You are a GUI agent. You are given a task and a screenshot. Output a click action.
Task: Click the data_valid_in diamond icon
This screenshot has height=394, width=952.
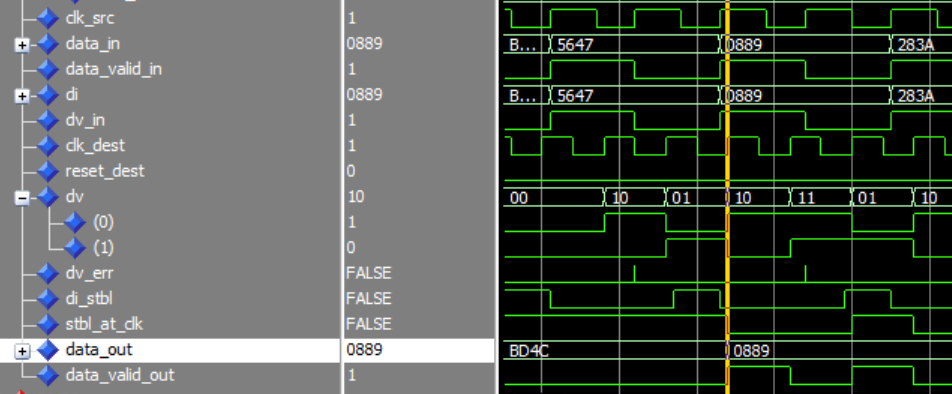[48, 70]
